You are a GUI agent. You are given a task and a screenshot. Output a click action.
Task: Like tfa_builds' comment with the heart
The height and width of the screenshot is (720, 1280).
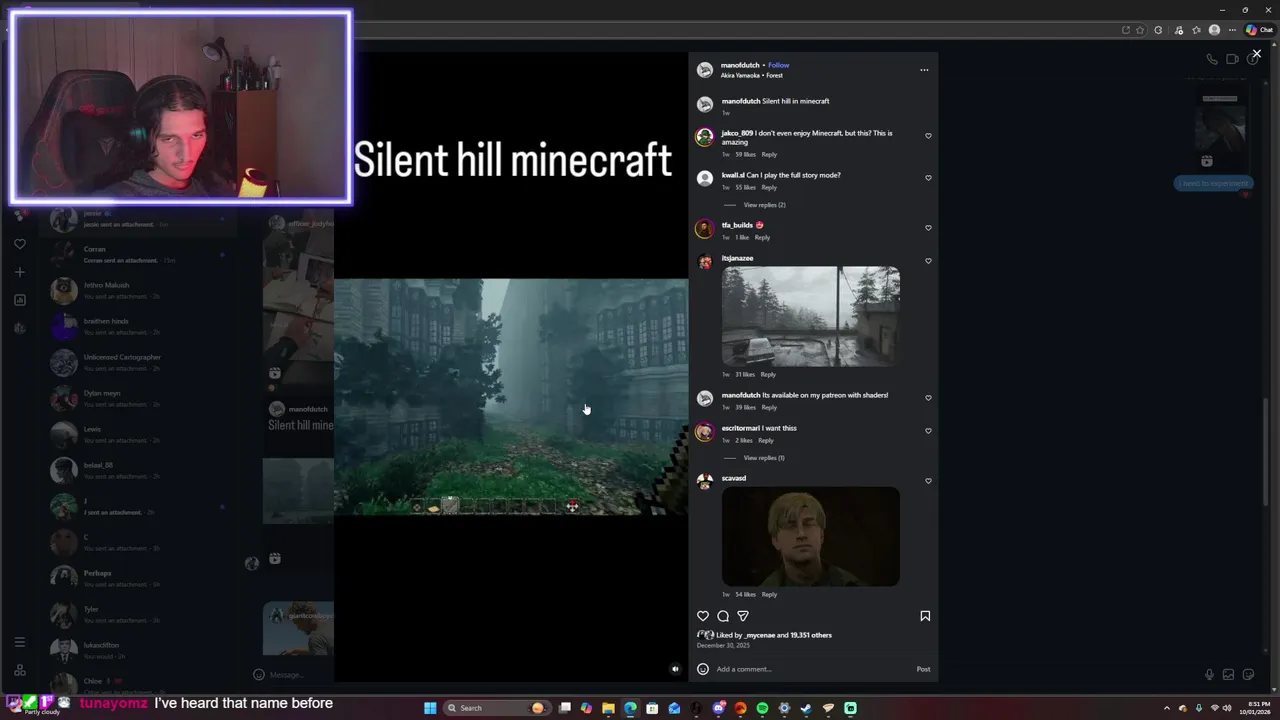point(928,228)
